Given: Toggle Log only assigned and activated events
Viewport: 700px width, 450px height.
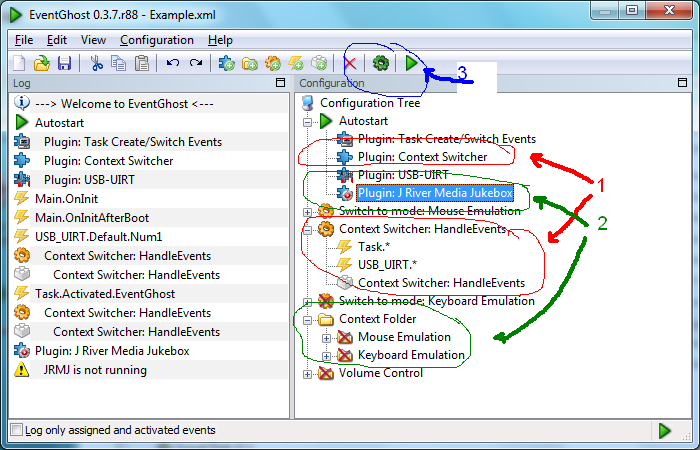Looking at the screenshot, I should point(17,430).
